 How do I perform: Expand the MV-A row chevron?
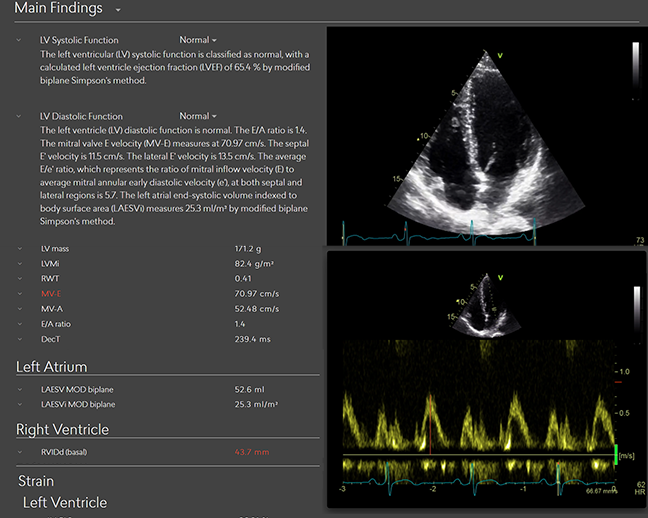pos(19,309)
